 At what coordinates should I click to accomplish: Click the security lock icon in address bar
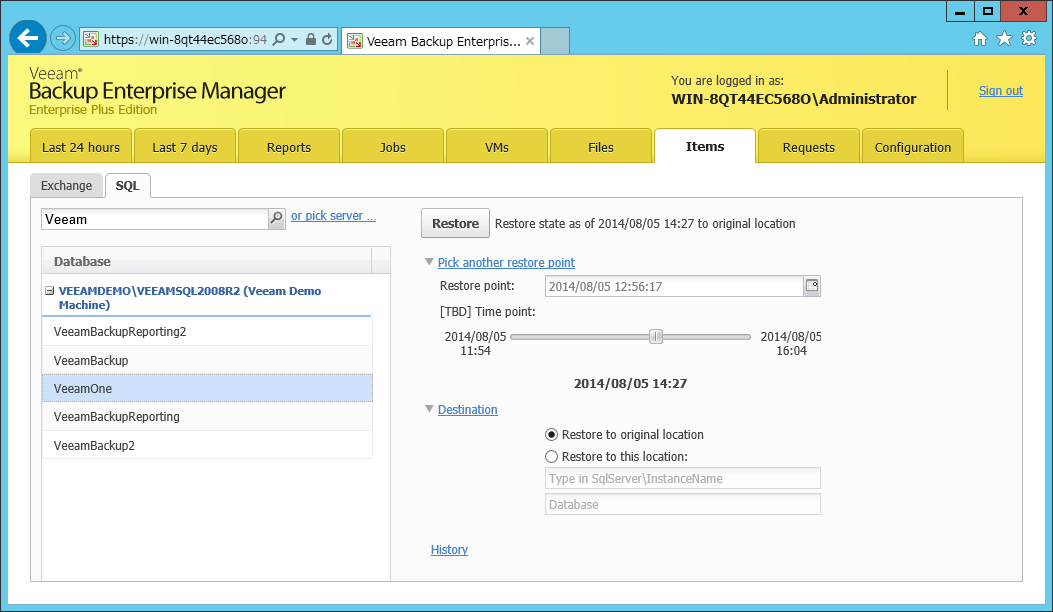(x=310, y=40)
